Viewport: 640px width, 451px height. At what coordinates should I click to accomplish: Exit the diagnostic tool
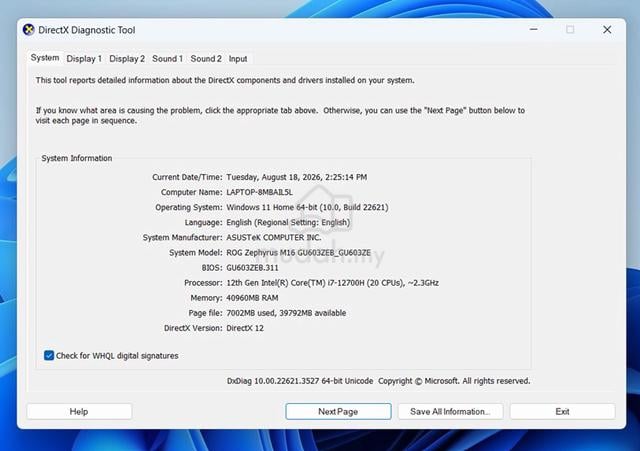coord(562,411)
